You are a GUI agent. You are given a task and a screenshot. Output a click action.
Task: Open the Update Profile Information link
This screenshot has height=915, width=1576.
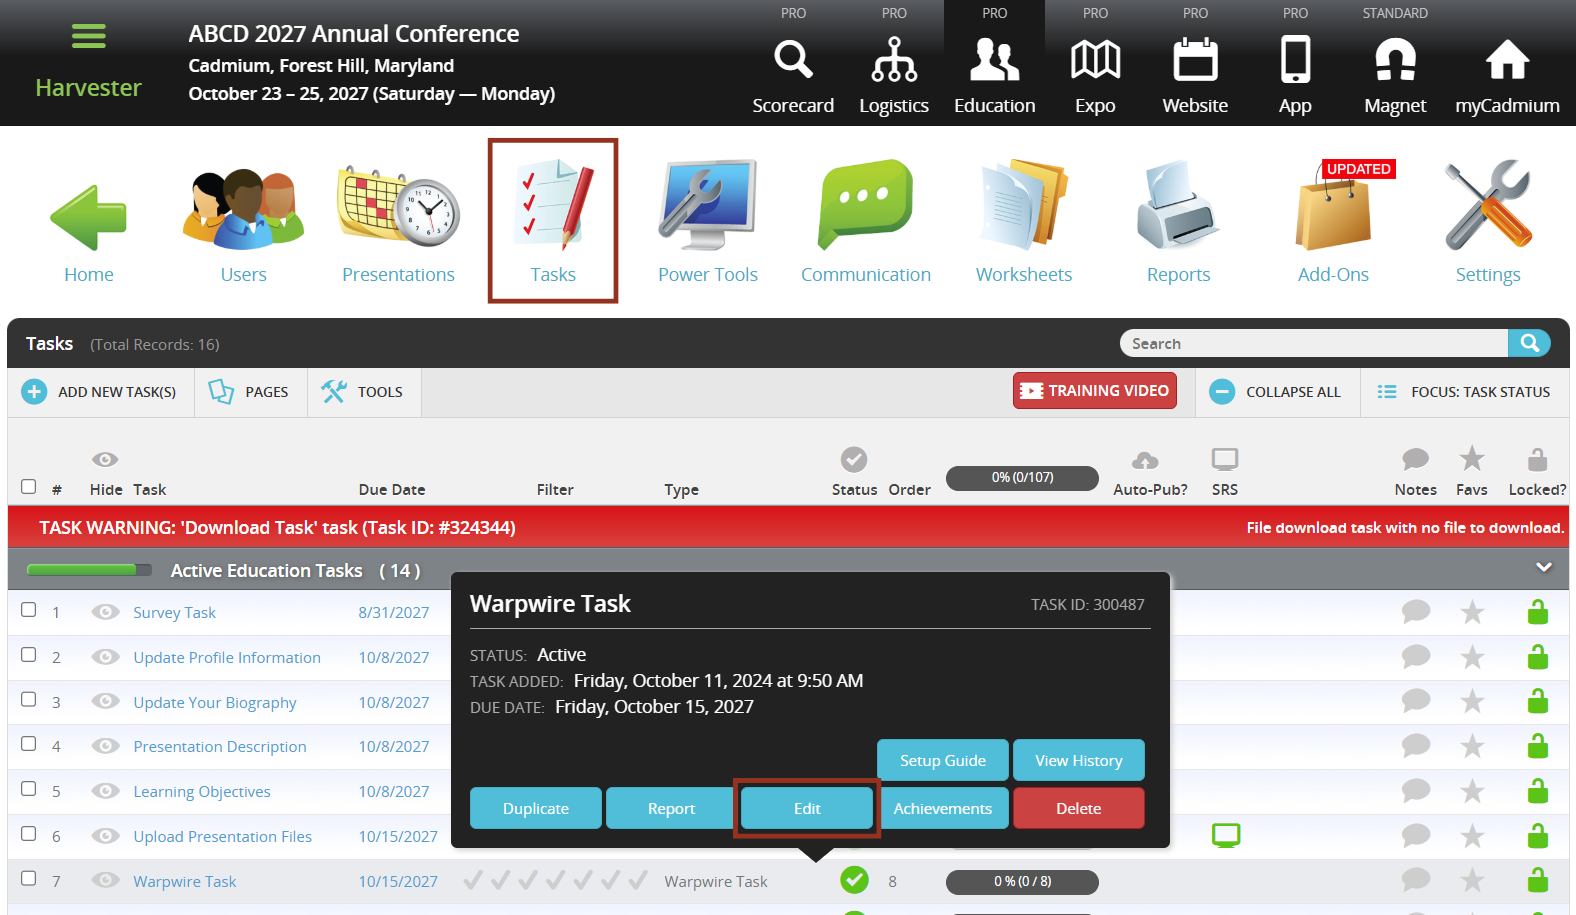point(227,658)
